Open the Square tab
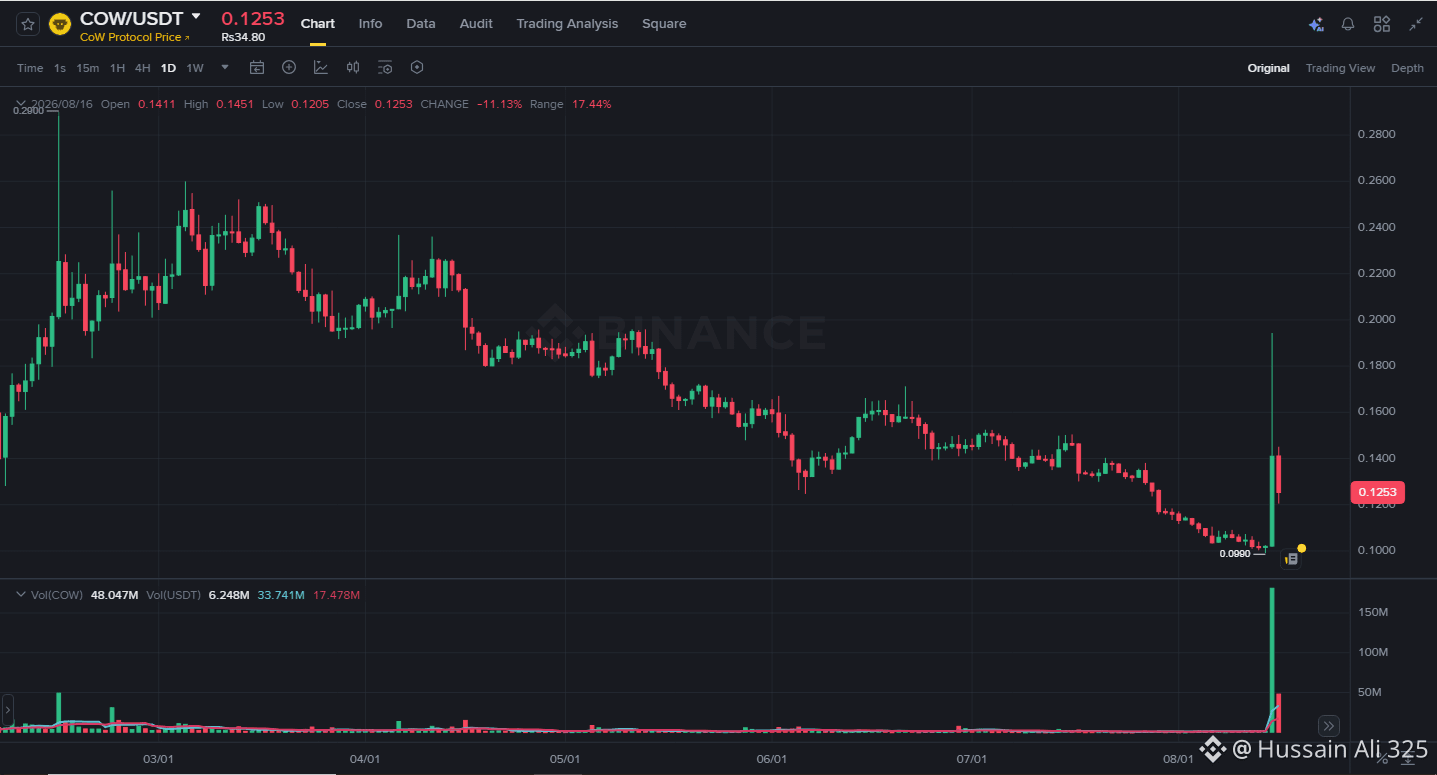The height and width of the screenshot is (775, 1437). coord(664,24)
